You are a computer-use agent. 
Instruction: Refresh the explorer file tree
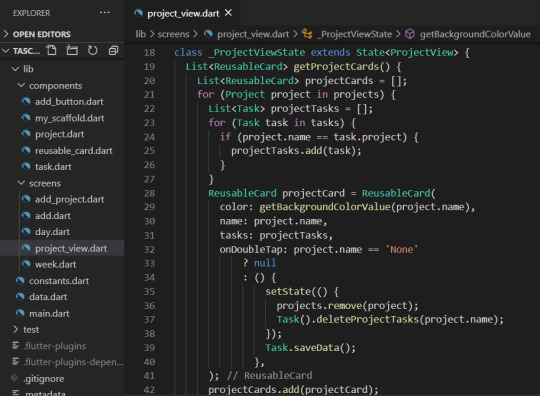[93, 51]
